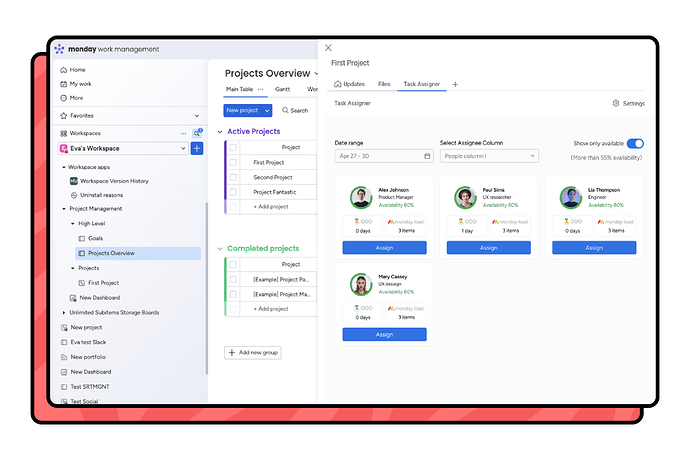
Task: Collapse Project Management folder
Action: tap(64, 209)
